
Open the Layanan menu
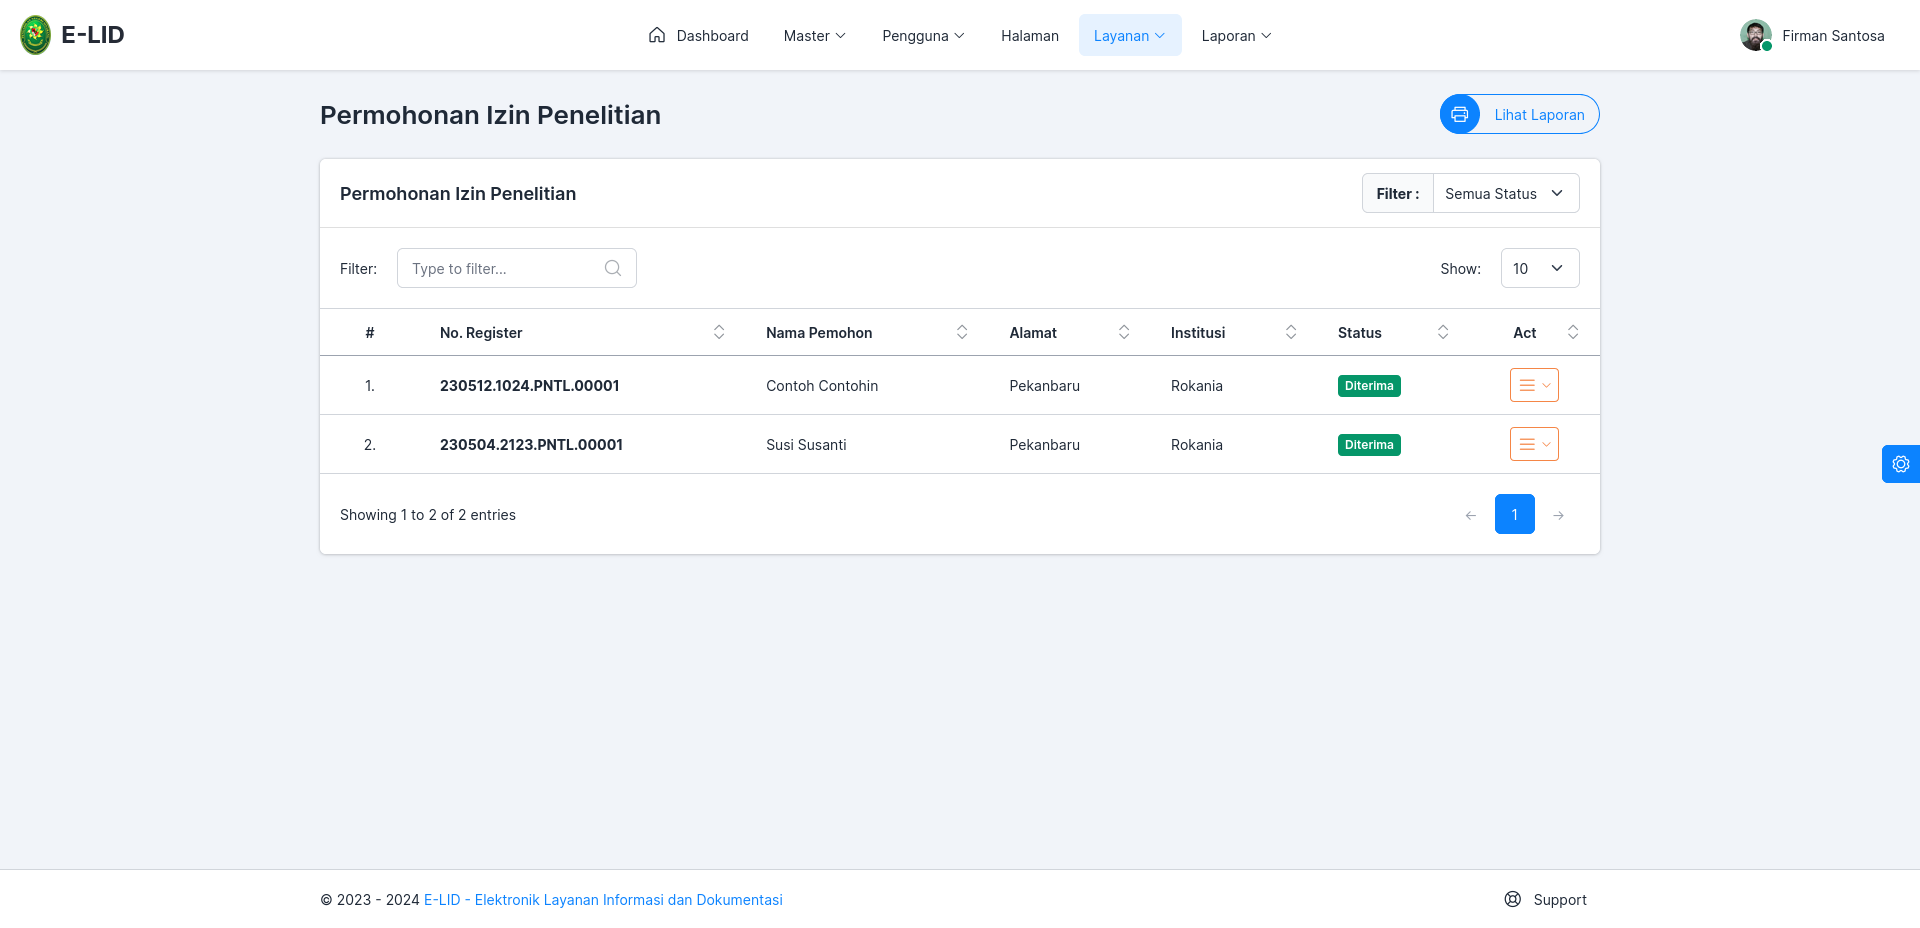coord(1130,35)
